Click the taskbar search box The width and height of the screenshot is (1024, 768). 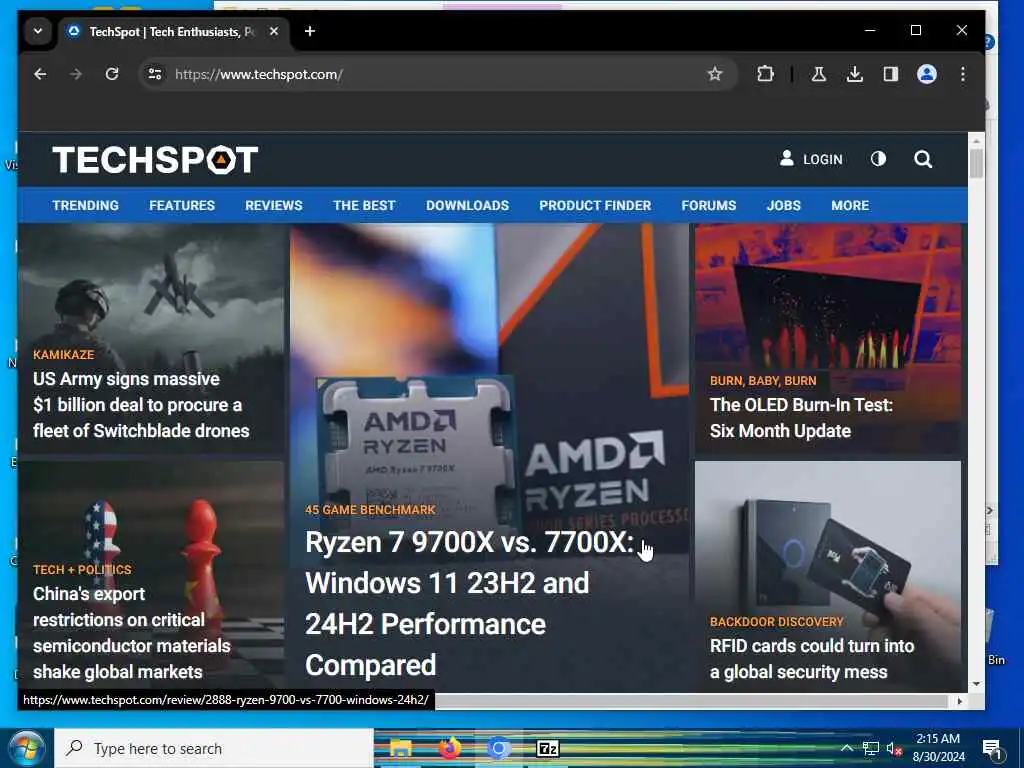(214, 748)
